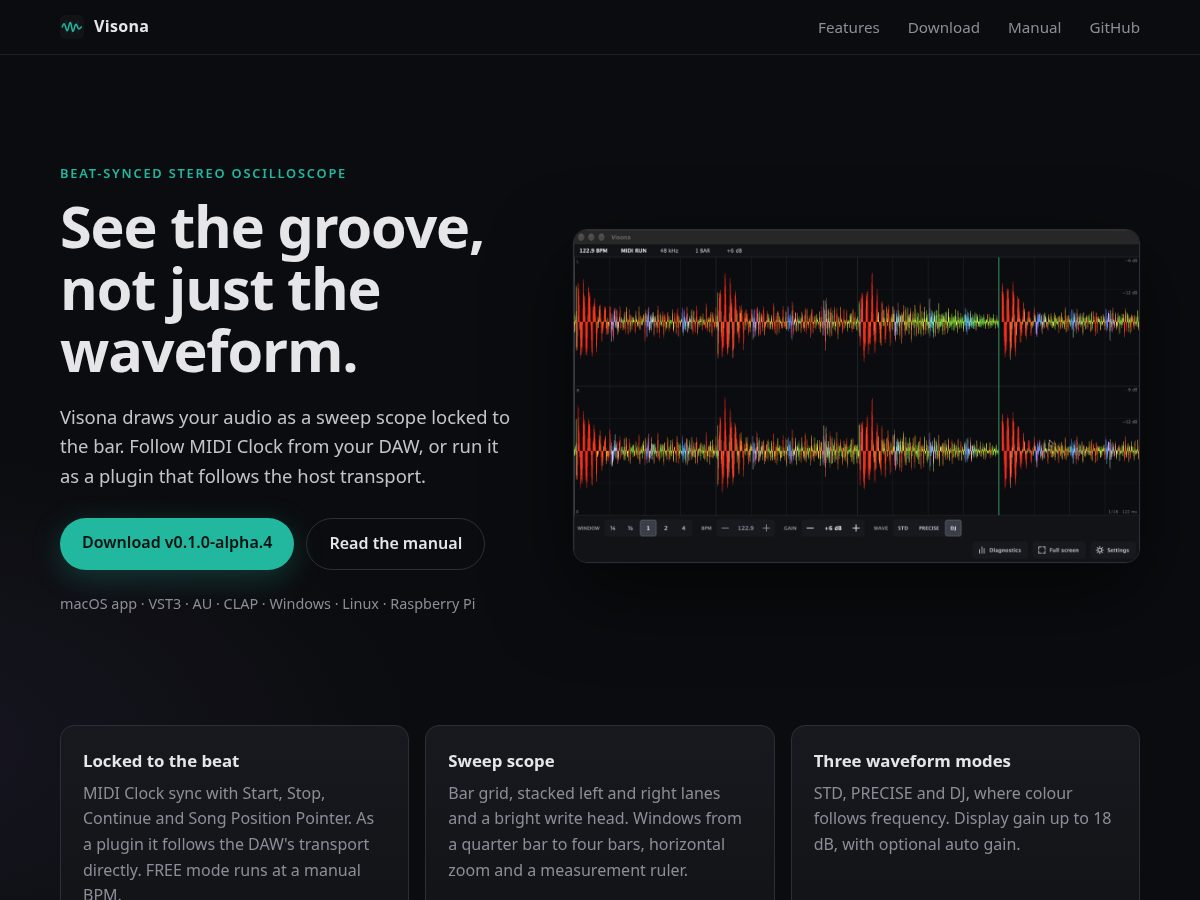Select 2-bar window in app preview
Viewport: 1200px width, 900px height.
[666, 528]
